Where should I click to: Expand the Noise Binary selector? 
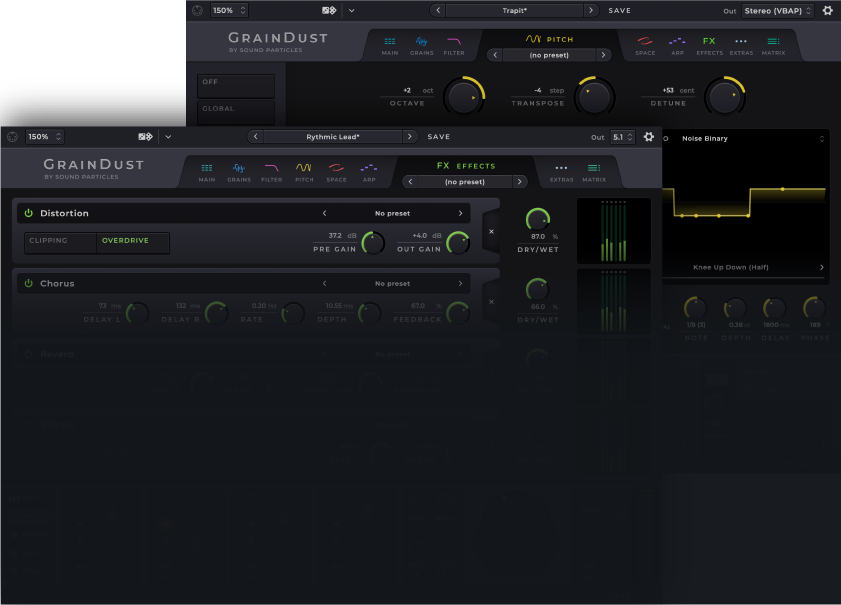[x=822, y=139]
